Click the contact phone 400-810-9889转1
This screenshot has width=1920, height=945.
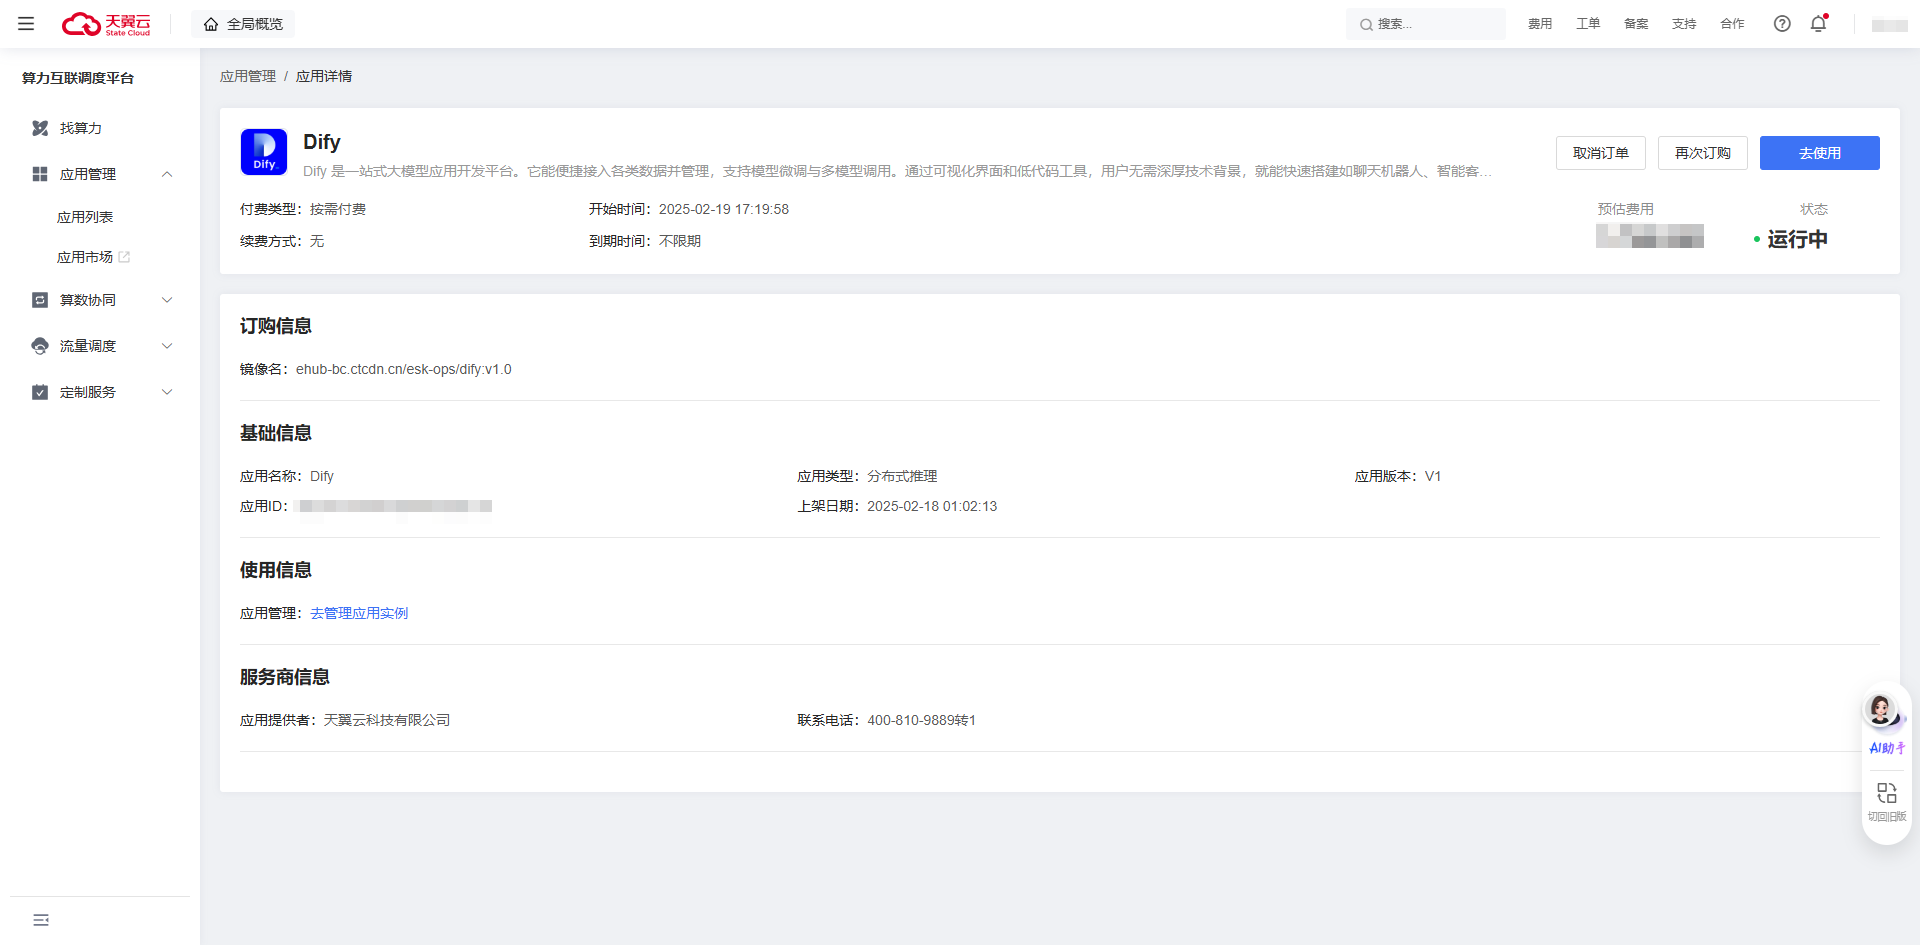point(922,720)
